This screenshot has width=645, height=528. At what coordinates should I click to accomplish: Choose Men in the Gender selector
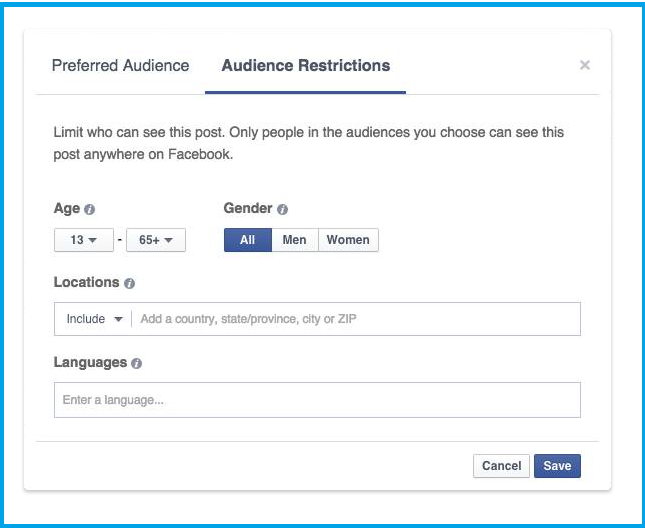click(295, 240)
